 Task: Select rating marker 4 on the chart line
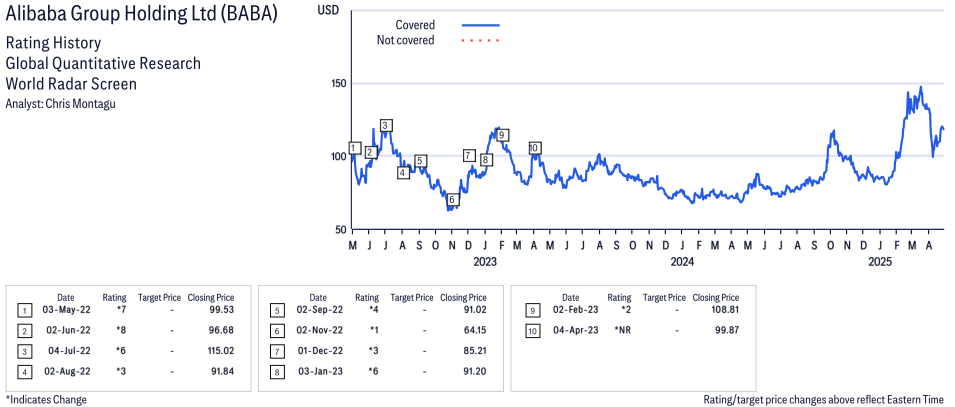[403, 173]
